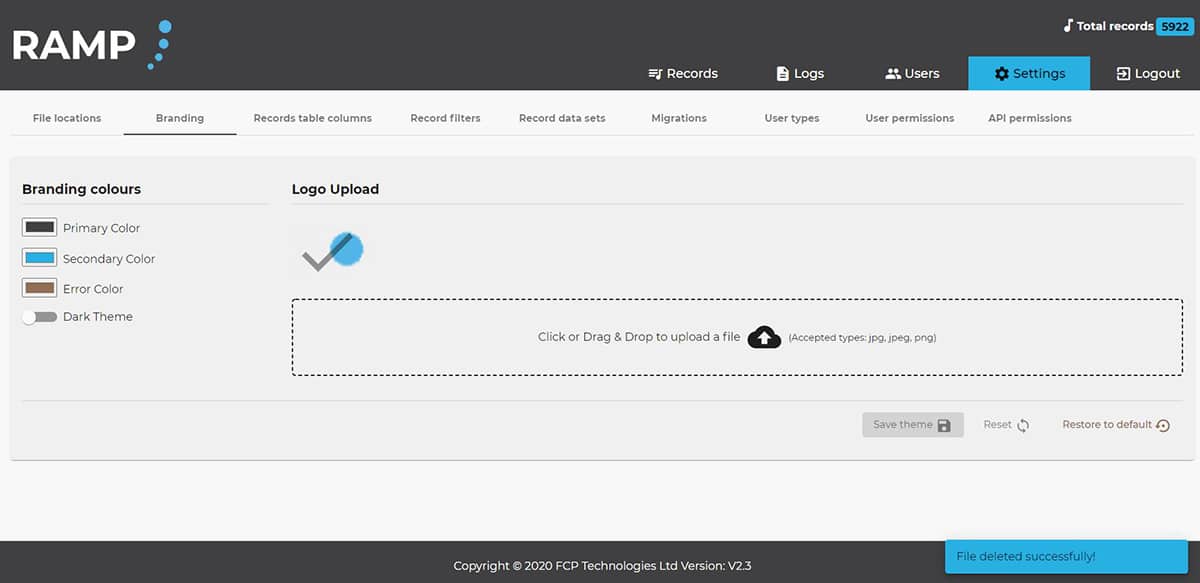This screenshot has height=583, width=1200.
Task: Switch to the File locations tab
Action: (x=67, y=118)
